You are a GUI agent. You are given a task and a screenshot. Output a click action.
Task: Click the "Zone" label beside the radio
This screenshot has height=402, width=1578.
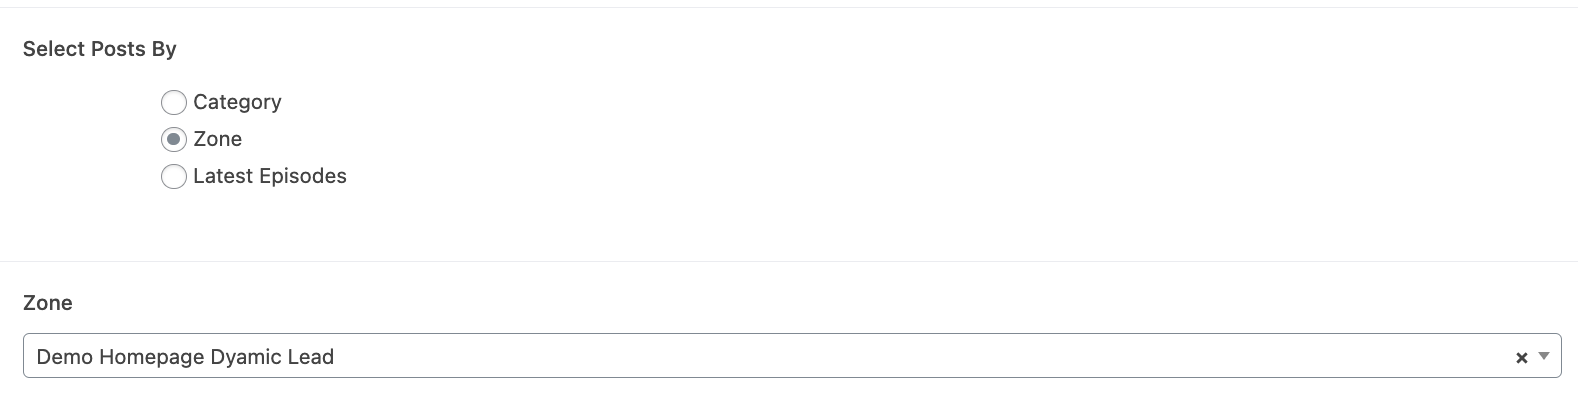click(217, 139)
